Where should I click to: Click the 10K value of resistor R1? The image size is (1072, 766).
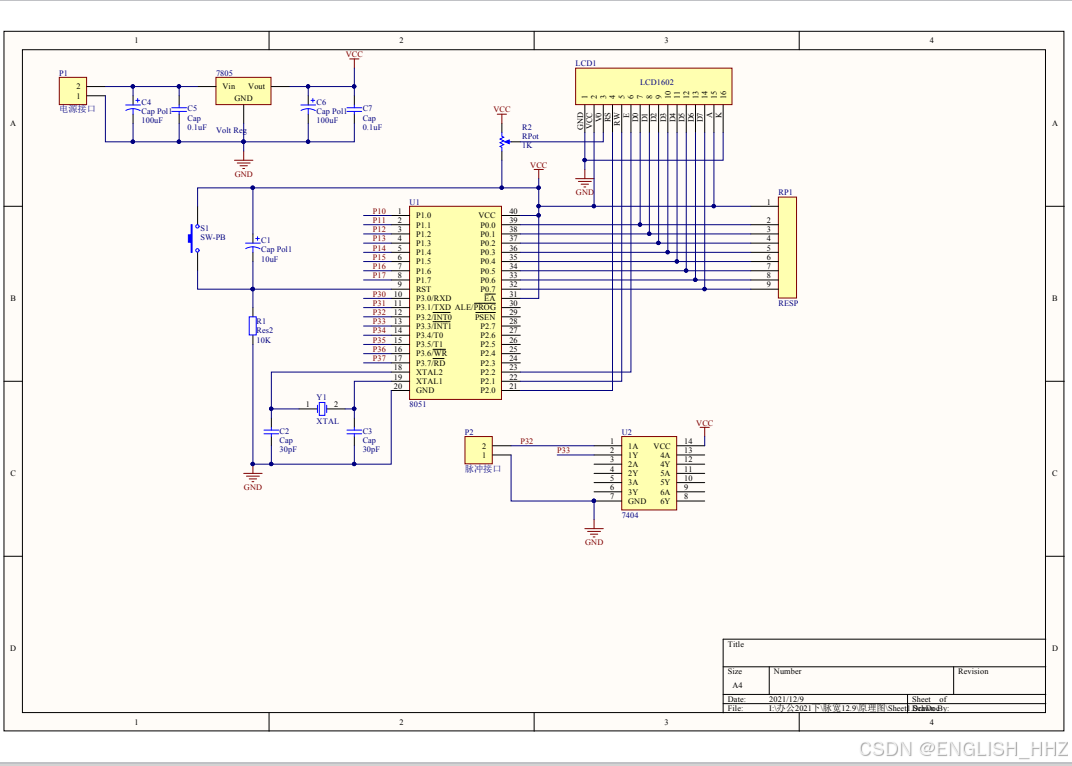pyautogui.click(x=263, y=340)
